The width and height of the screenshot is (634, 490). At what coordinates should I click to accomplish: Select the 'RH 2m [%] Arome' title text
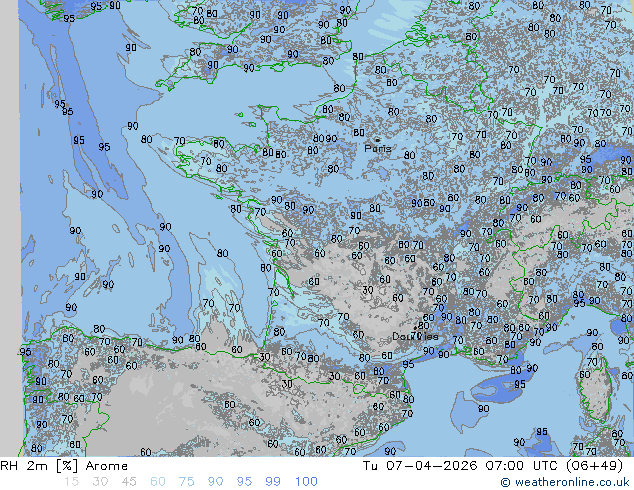click(x=64, y=466)
